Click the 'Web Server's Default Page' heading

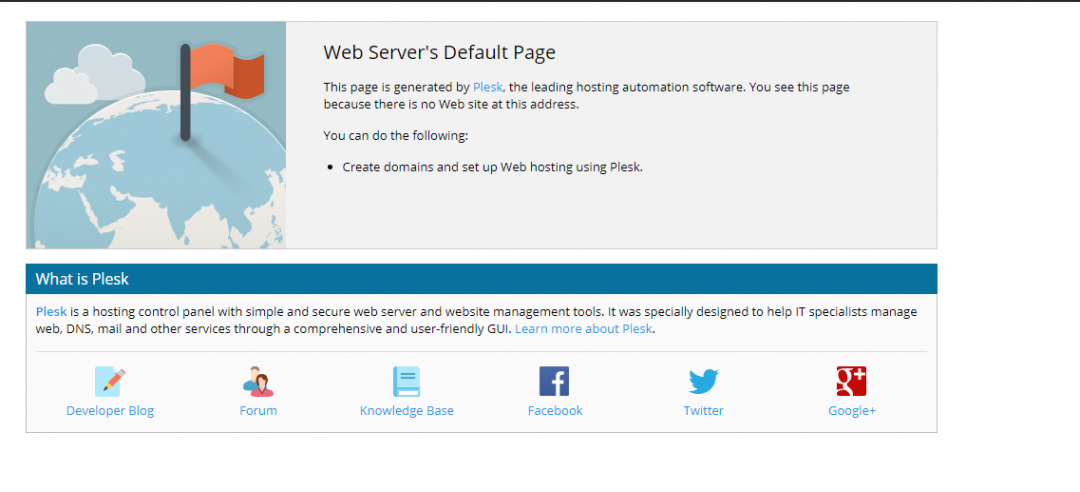[x=439, y=53]
